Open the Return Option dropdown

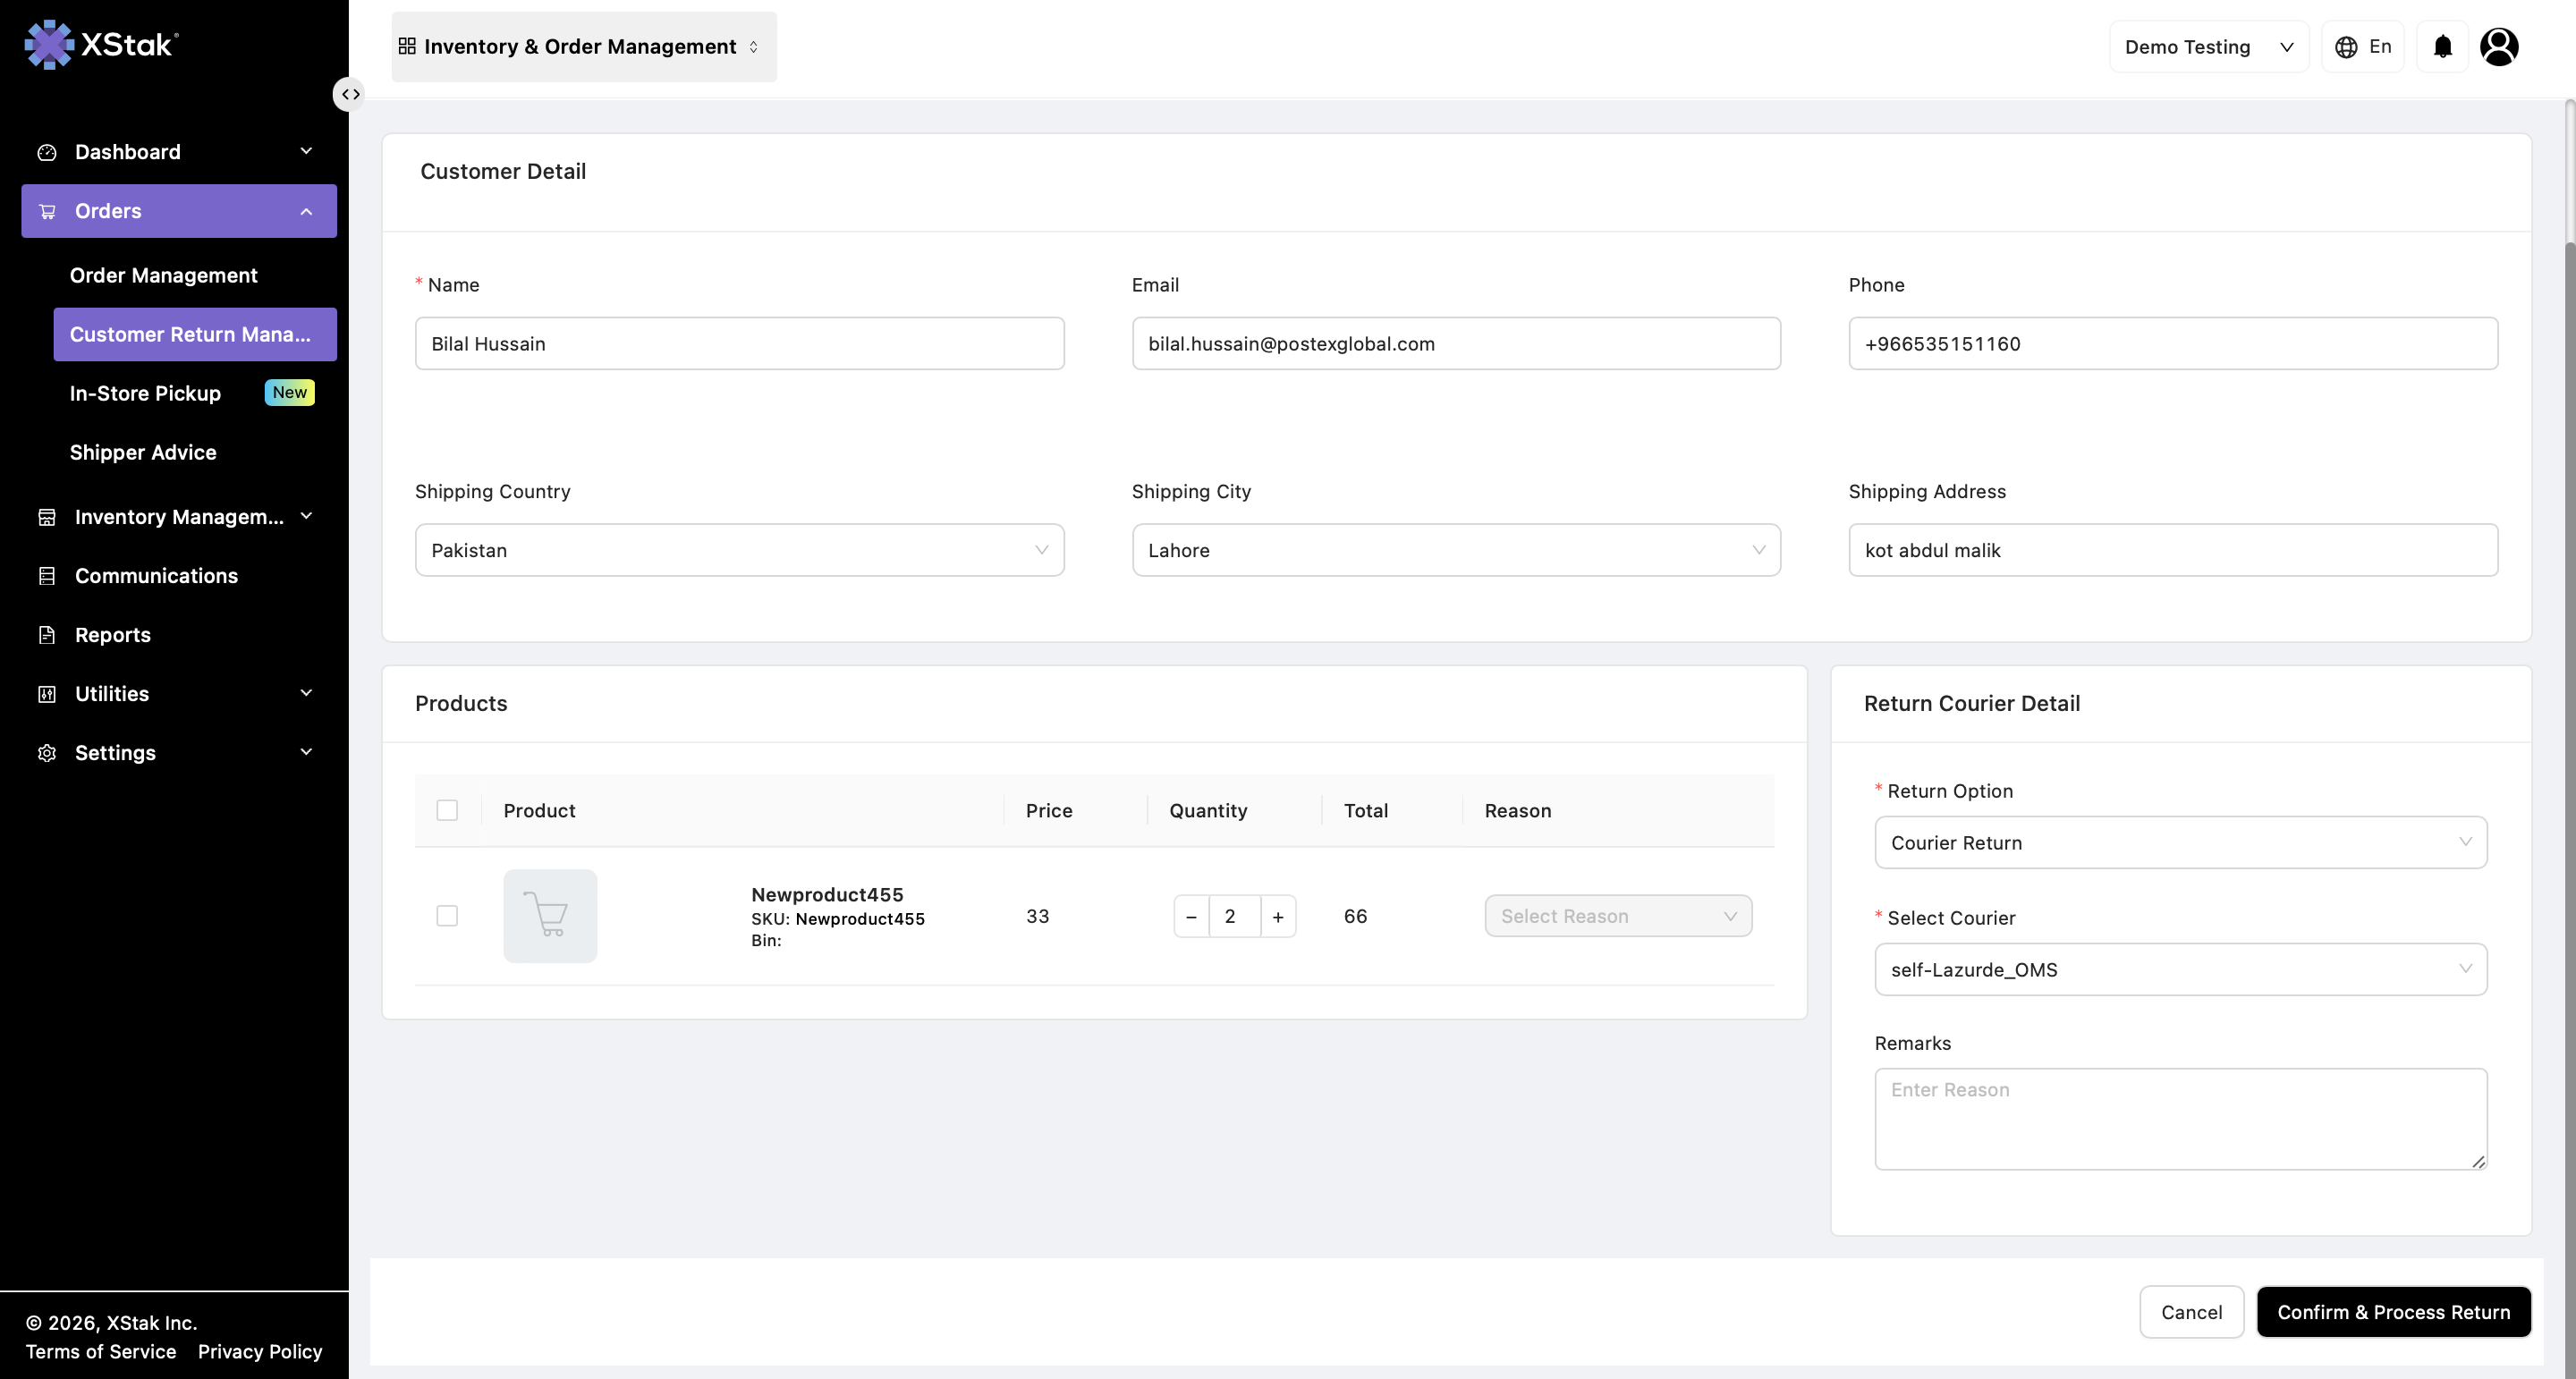2180,843
